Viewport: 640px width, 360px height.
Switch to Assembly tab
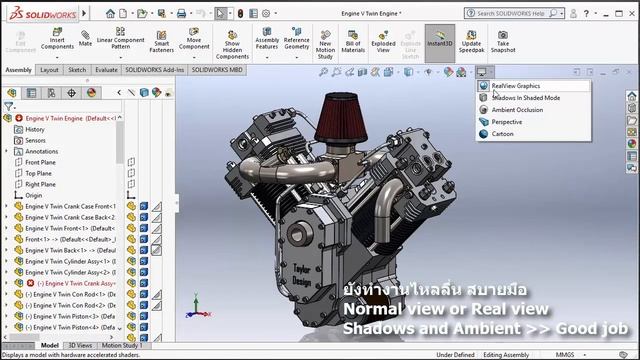pos(18,70)
